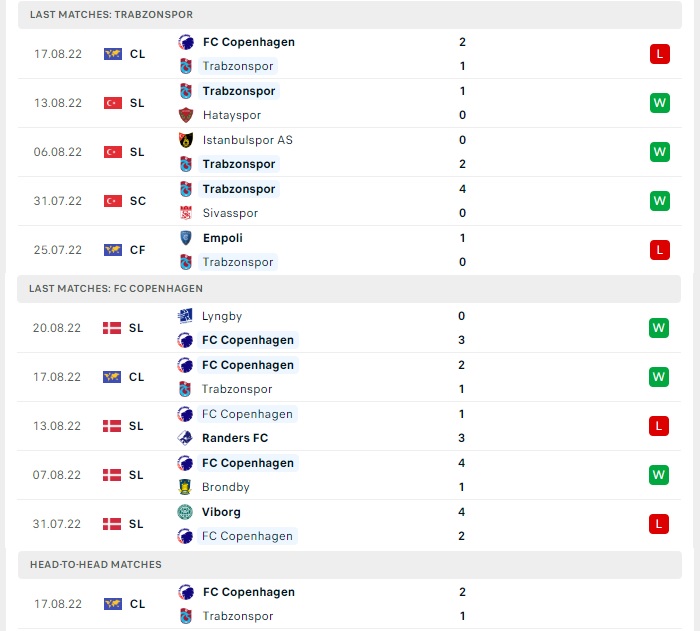Open the 31.07.22 Trabzonspor vs Sivasspor match row
The width and height of the screenshot is (700, 631).
pyautogui.click(x=350, y=201)
